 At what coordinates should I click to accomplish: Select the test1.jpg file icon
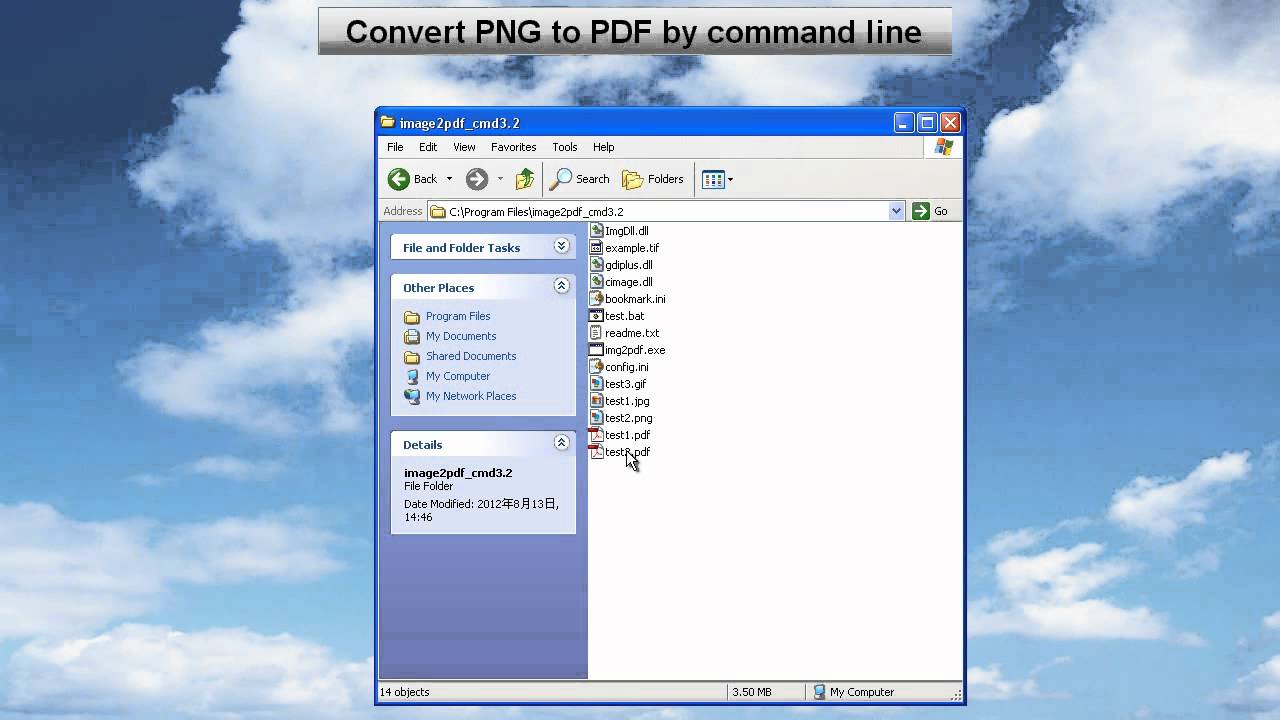coord(596,401)
